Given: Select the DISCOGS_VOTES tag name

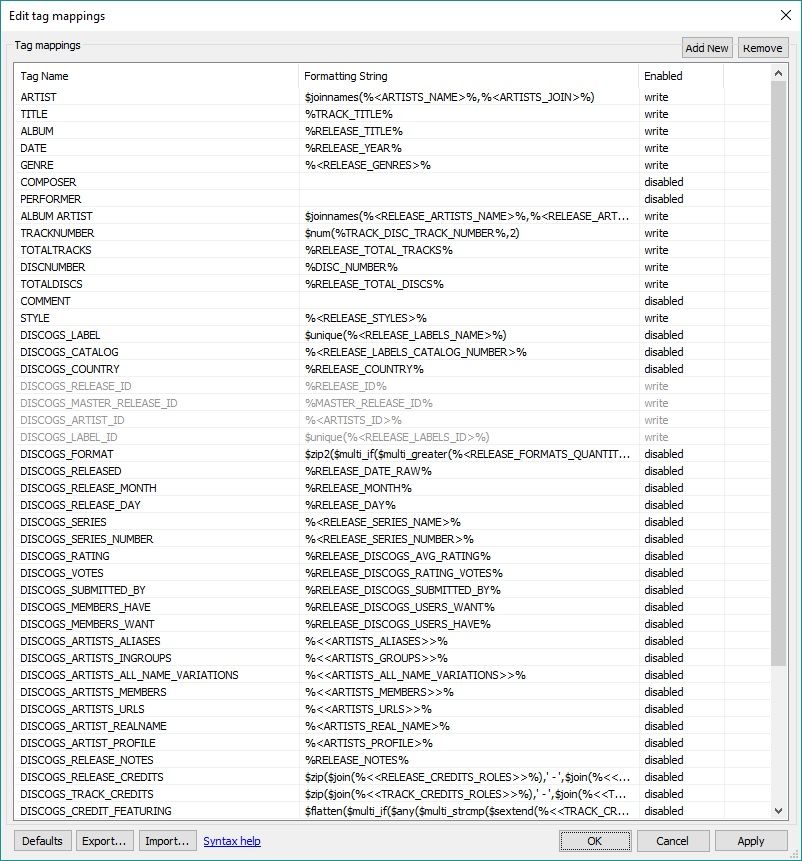Looking at the screenshot, I should (x=61, y=573).
